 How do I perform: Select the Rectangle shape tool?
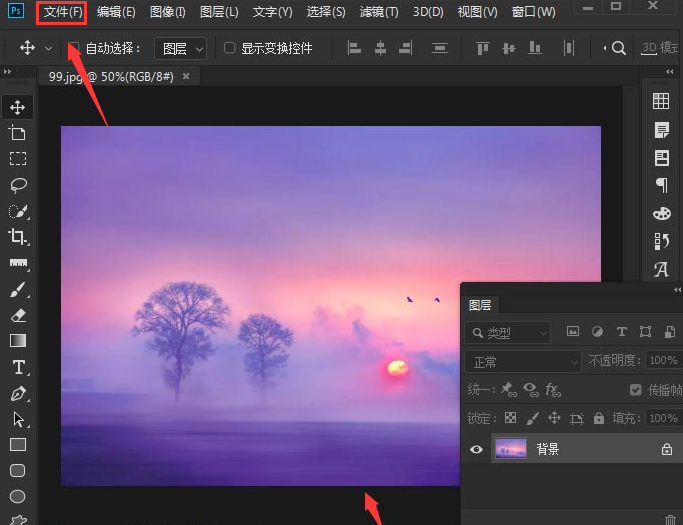coord(18,445)
